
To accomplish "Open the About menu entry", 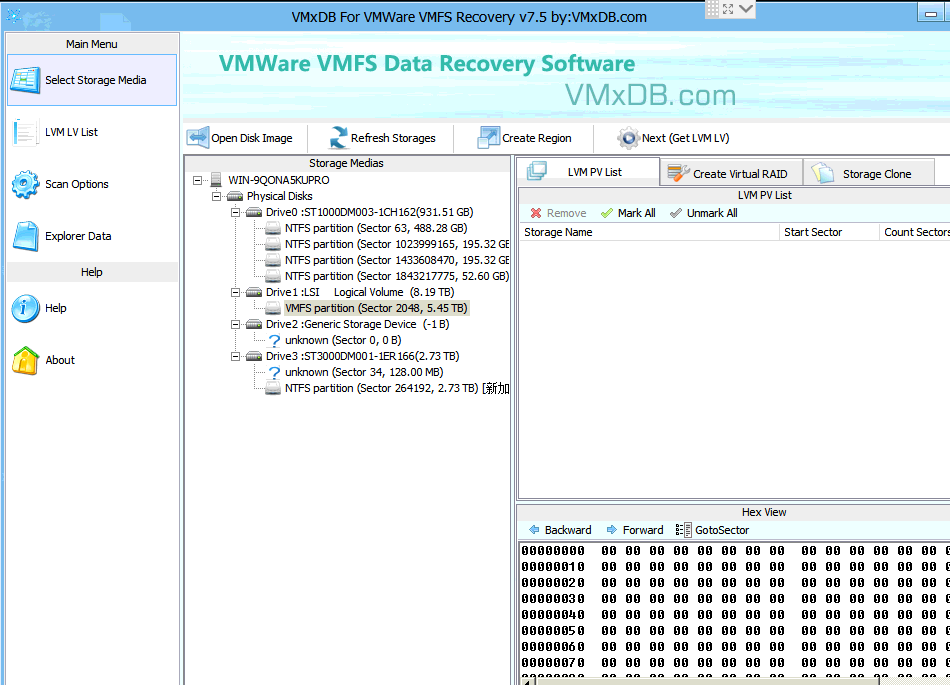I will [92, 360].
